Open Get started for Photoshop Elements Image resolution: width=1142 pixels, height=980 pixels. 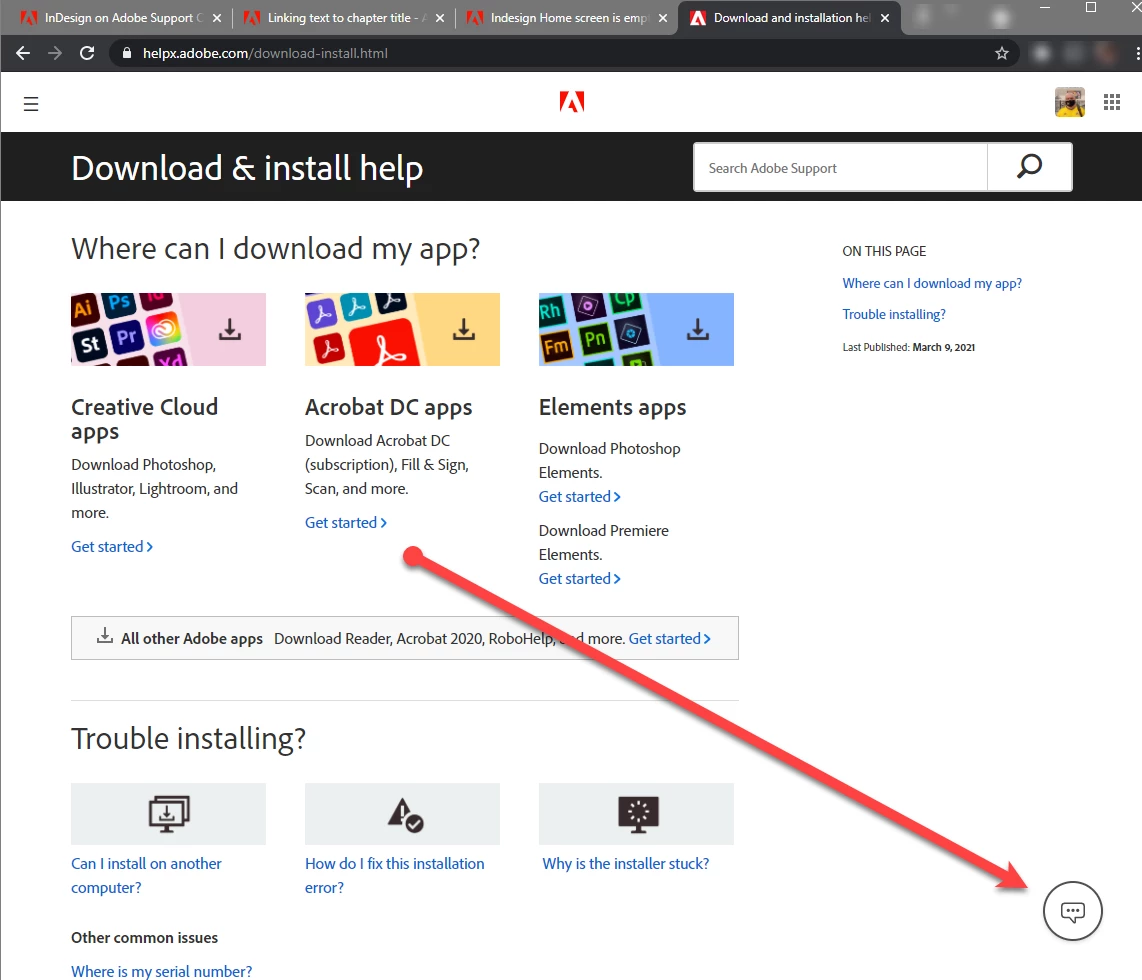coord(580,497)
